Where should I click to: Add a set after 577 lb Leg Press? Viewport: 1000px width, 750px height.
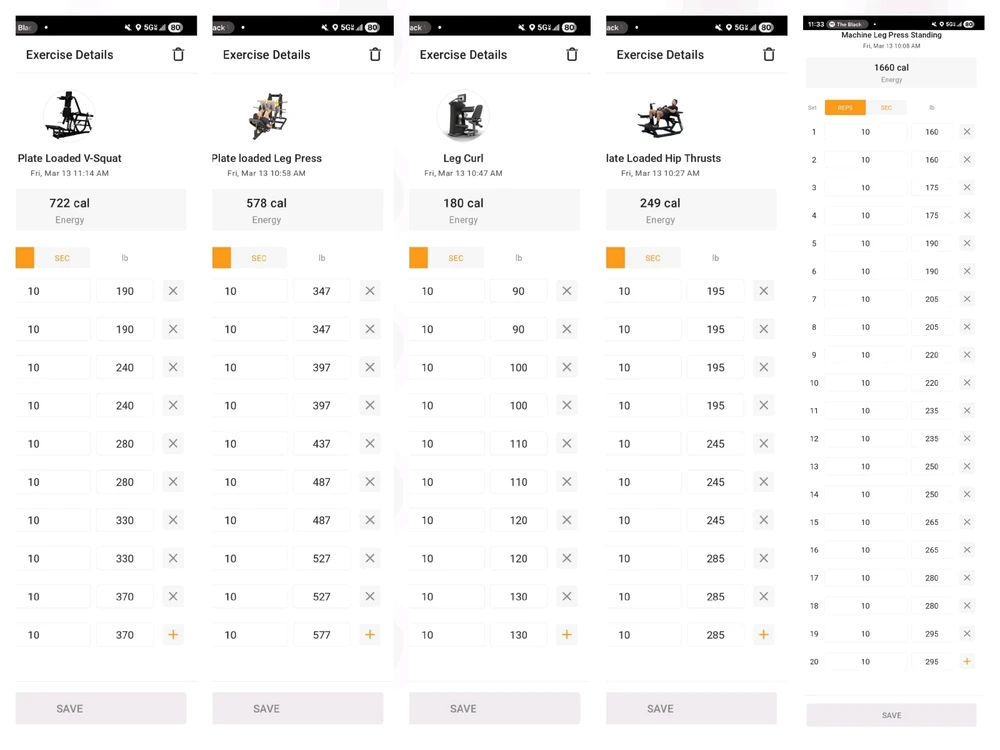click(x=370, y=635)
